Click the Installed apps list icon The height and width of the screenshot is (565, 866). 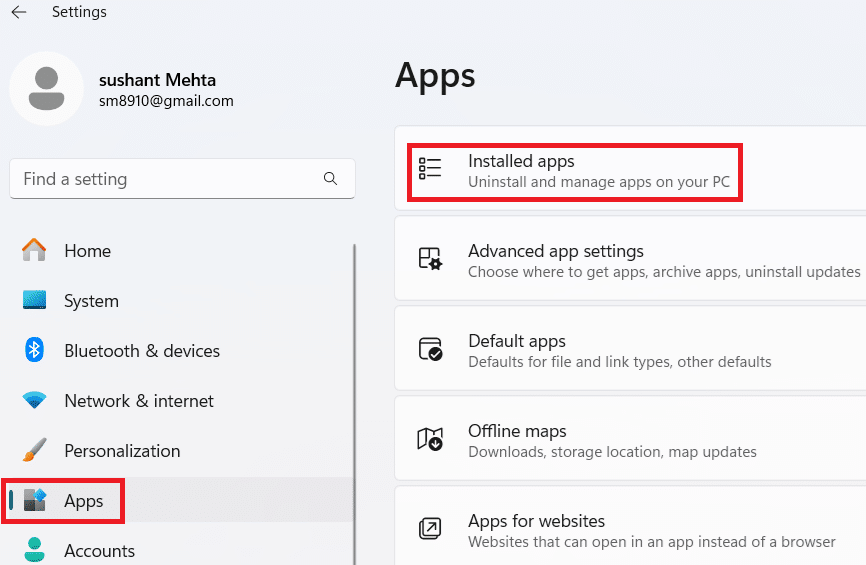click(430, 169)
